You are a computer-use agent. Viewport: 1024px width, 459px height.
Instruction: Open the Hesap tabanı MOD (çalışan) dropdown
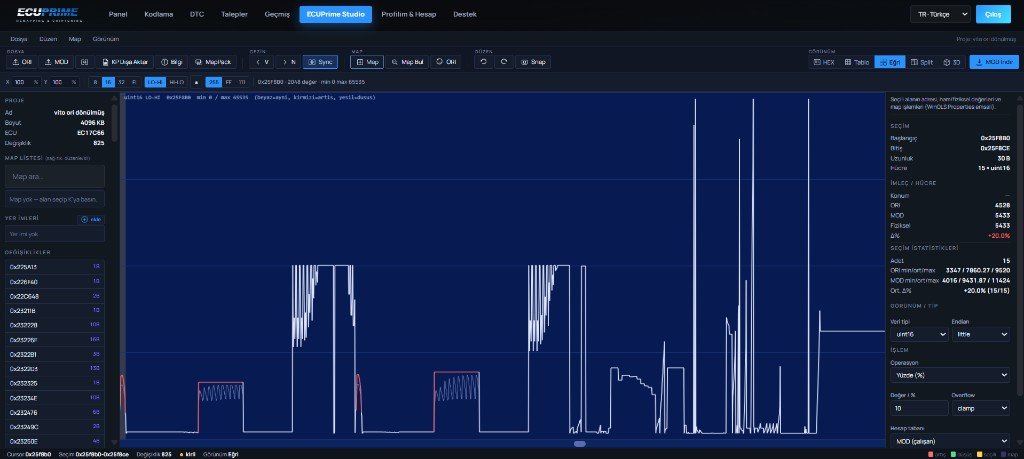click(950, 441)
